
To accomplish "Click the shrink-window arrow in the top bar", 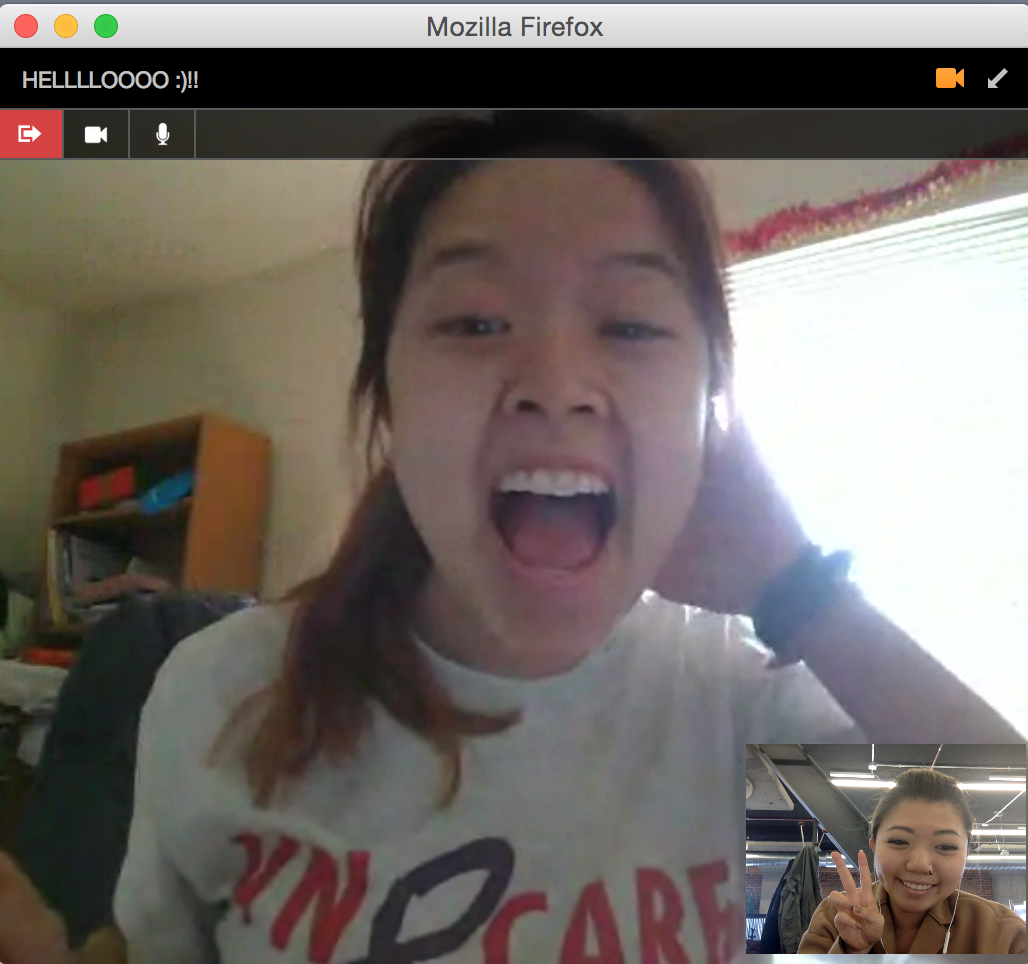I will 996,78.
